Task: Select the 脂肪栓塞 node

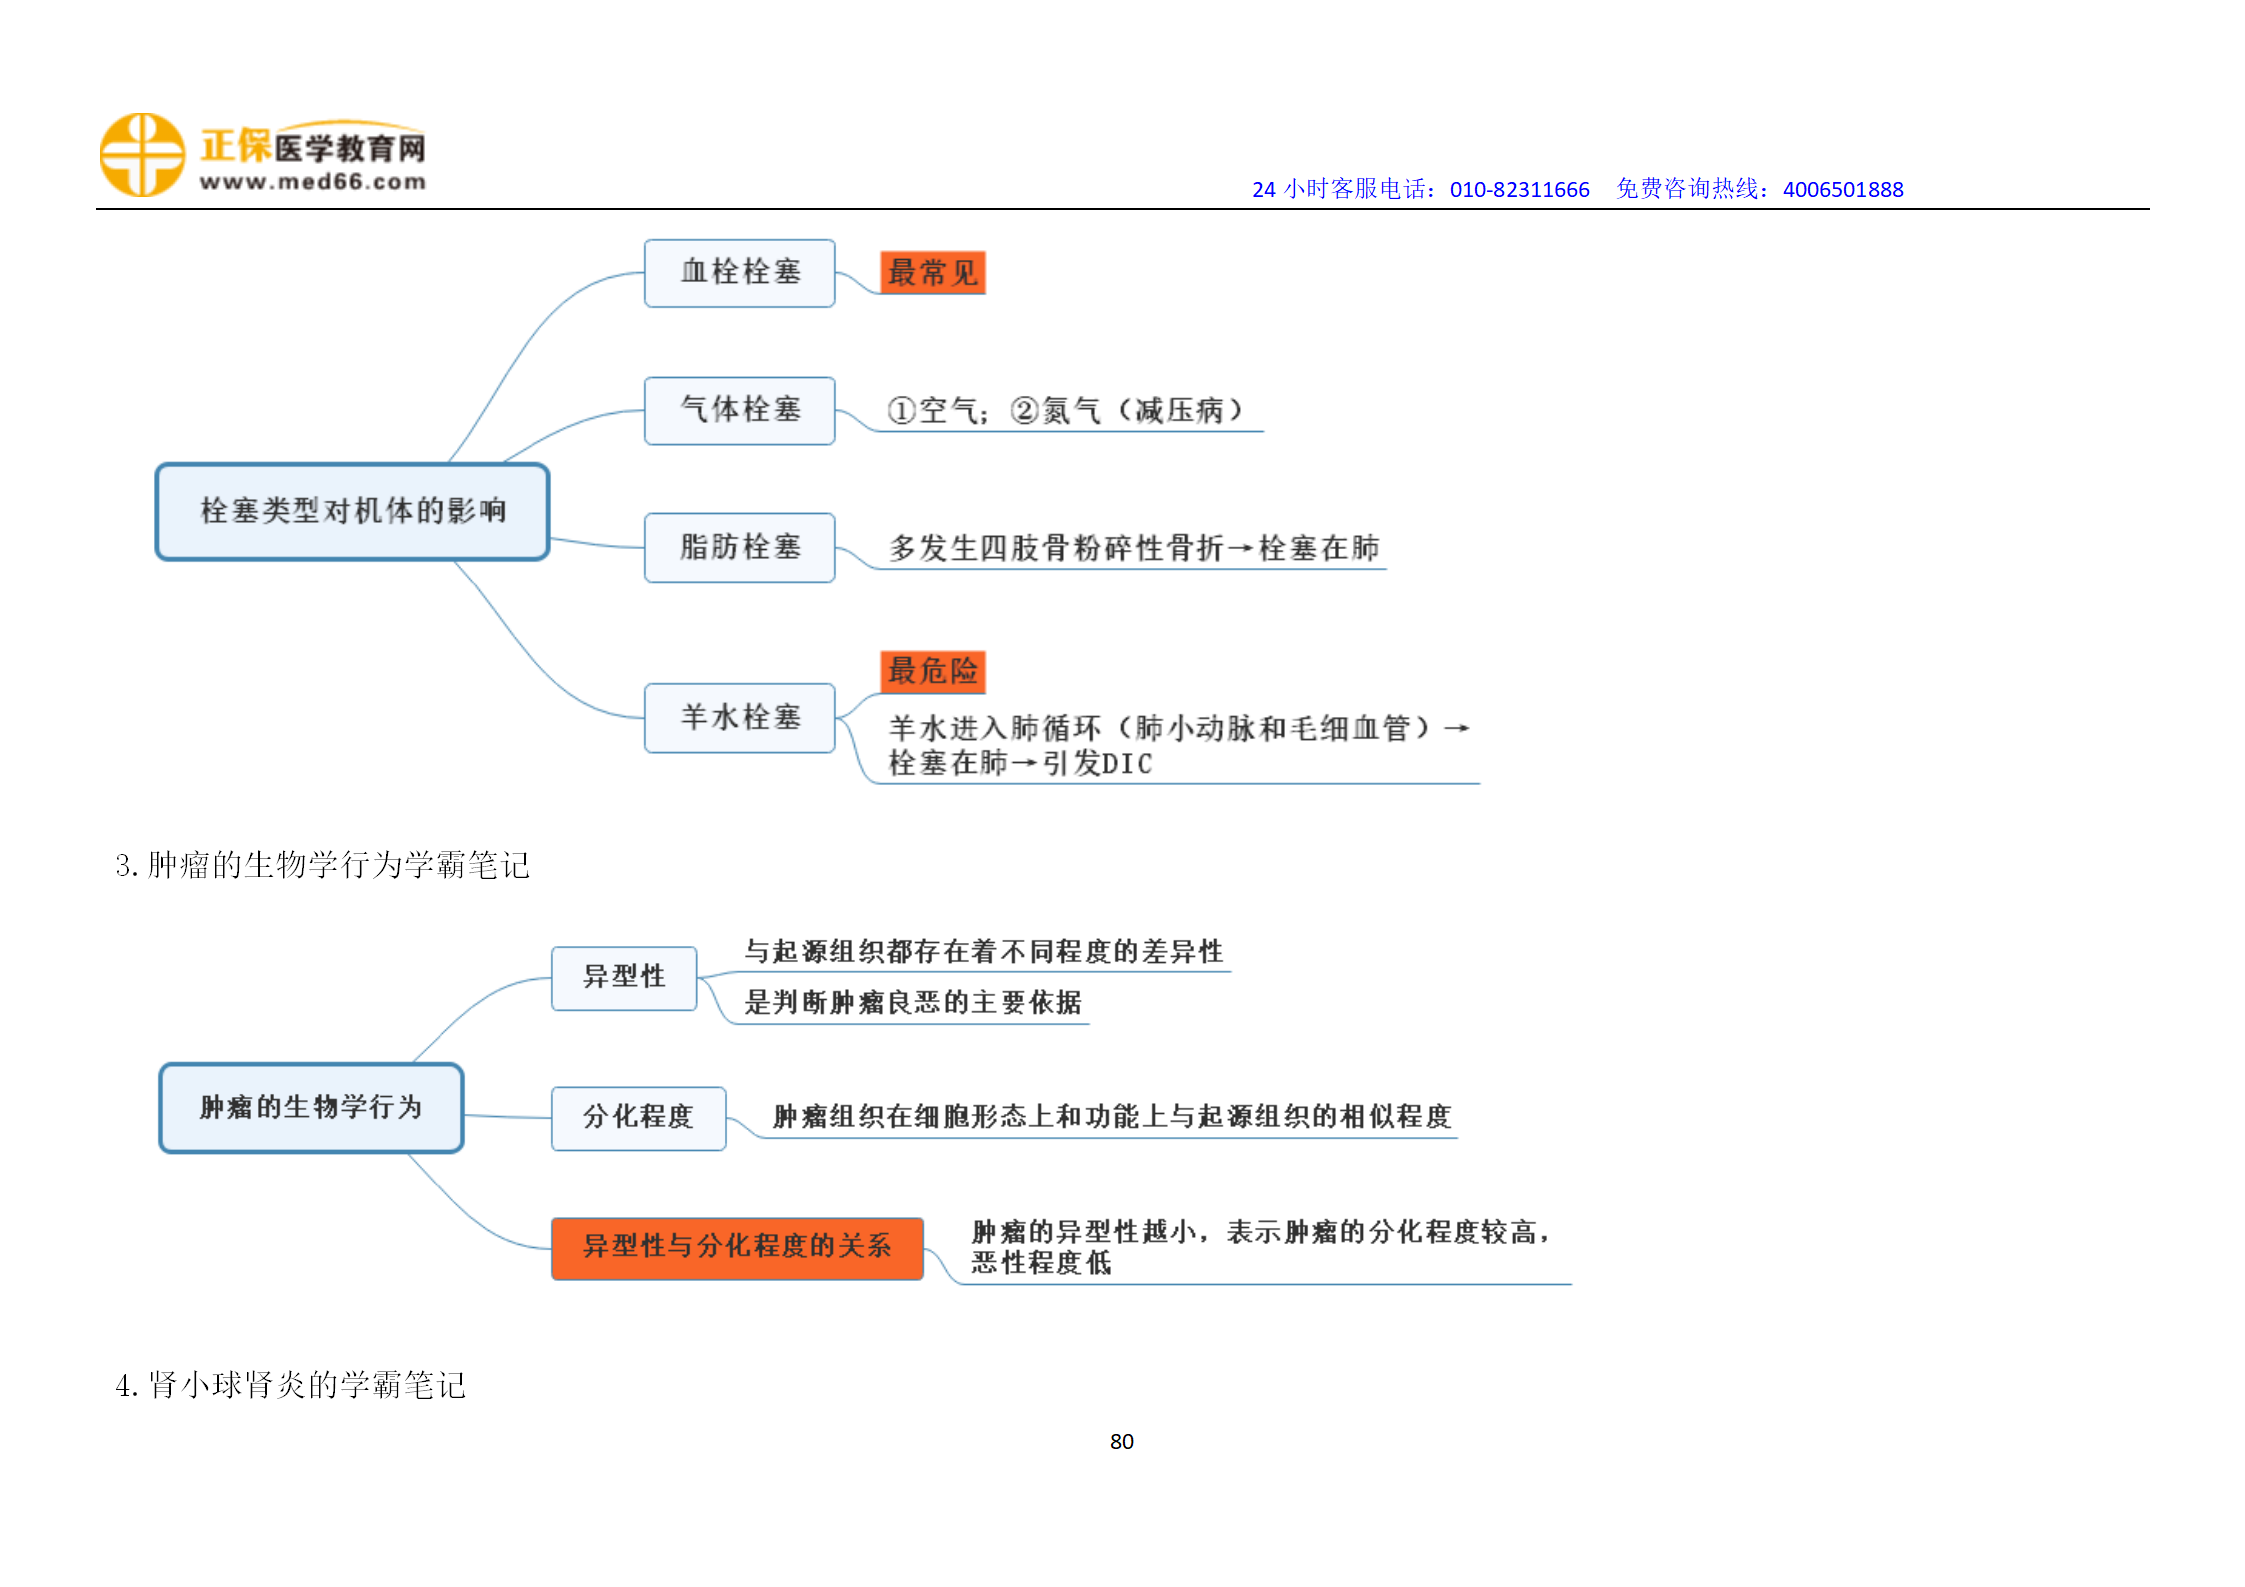Action: (739, 547)
